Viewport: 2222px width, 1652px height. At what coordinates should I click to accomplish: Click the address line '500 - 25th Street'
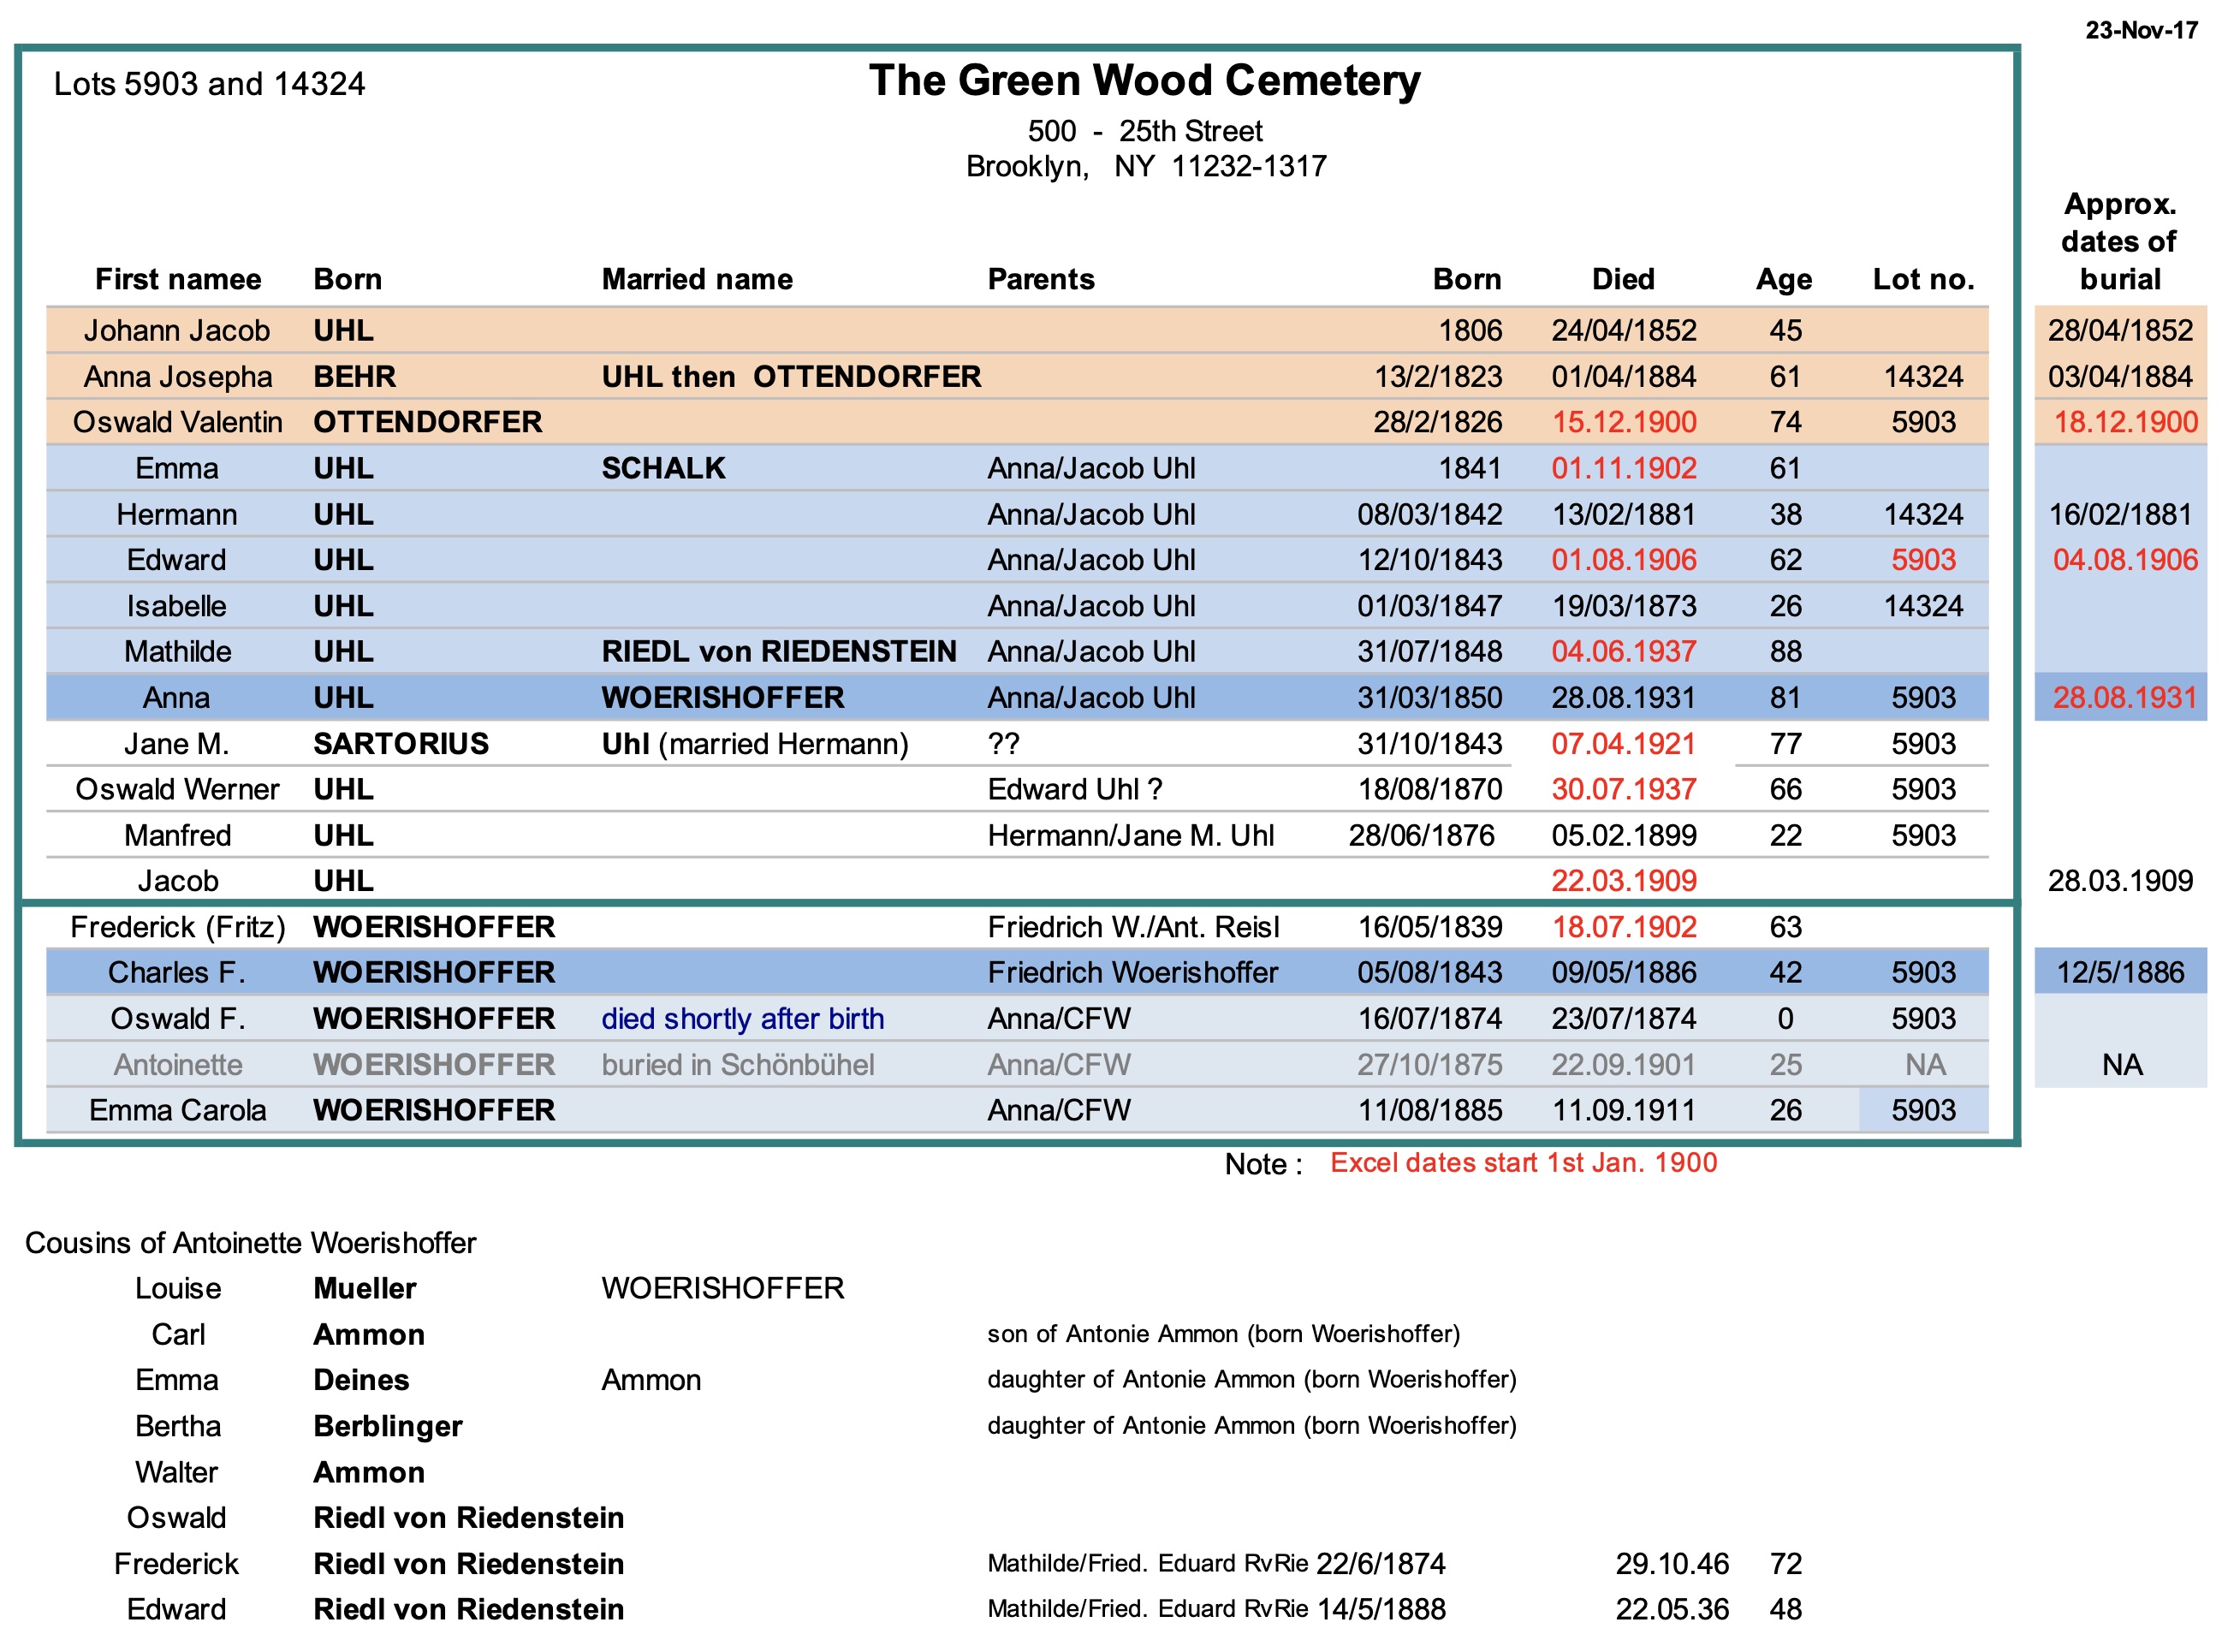1144,131
